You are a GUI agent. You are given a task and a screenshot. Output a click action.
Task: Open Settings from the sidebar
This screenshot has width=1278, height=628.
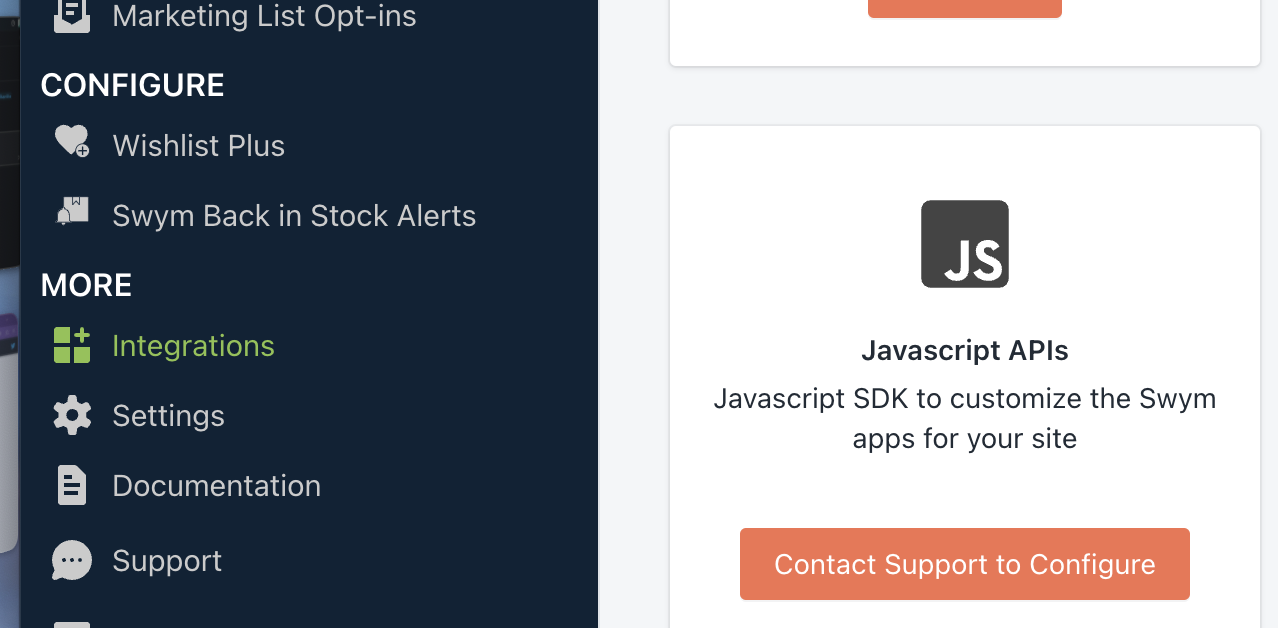(168, 416)
